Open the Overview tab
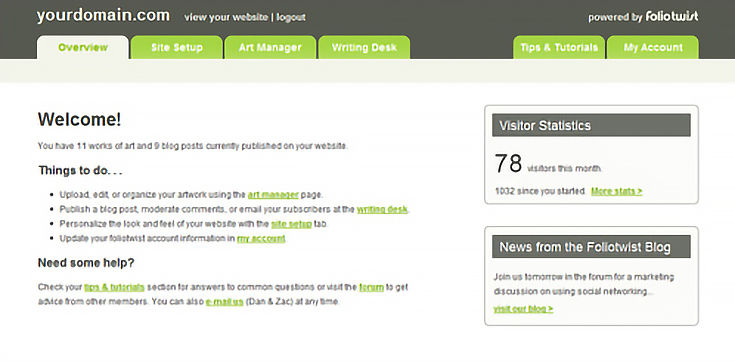Image resolution: width=735 pixels, height=362 pixels. (82, 47)
